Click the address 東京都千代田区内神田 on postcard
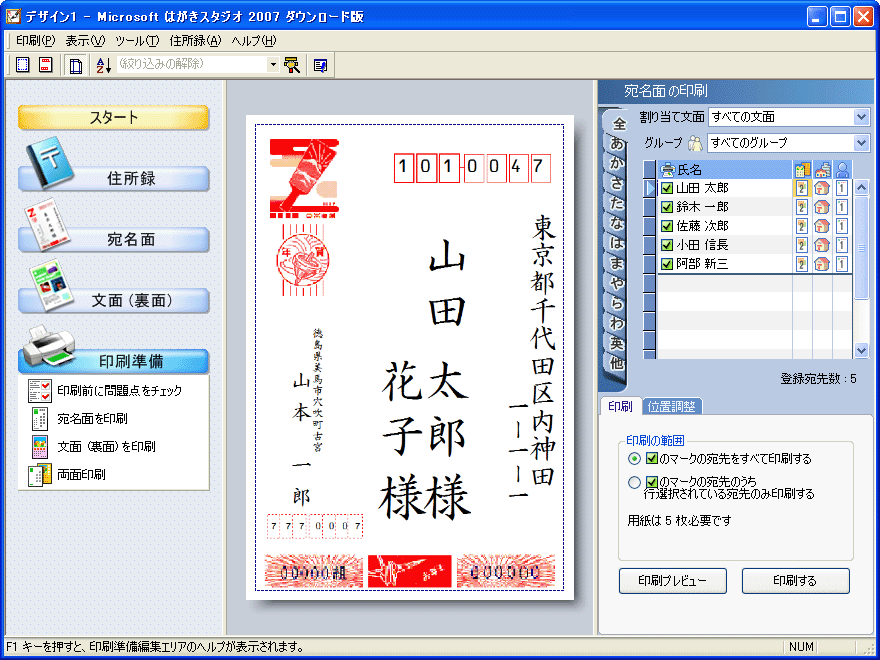The height and width of the screenshot is (660, 880). click(x=543, y=351)
